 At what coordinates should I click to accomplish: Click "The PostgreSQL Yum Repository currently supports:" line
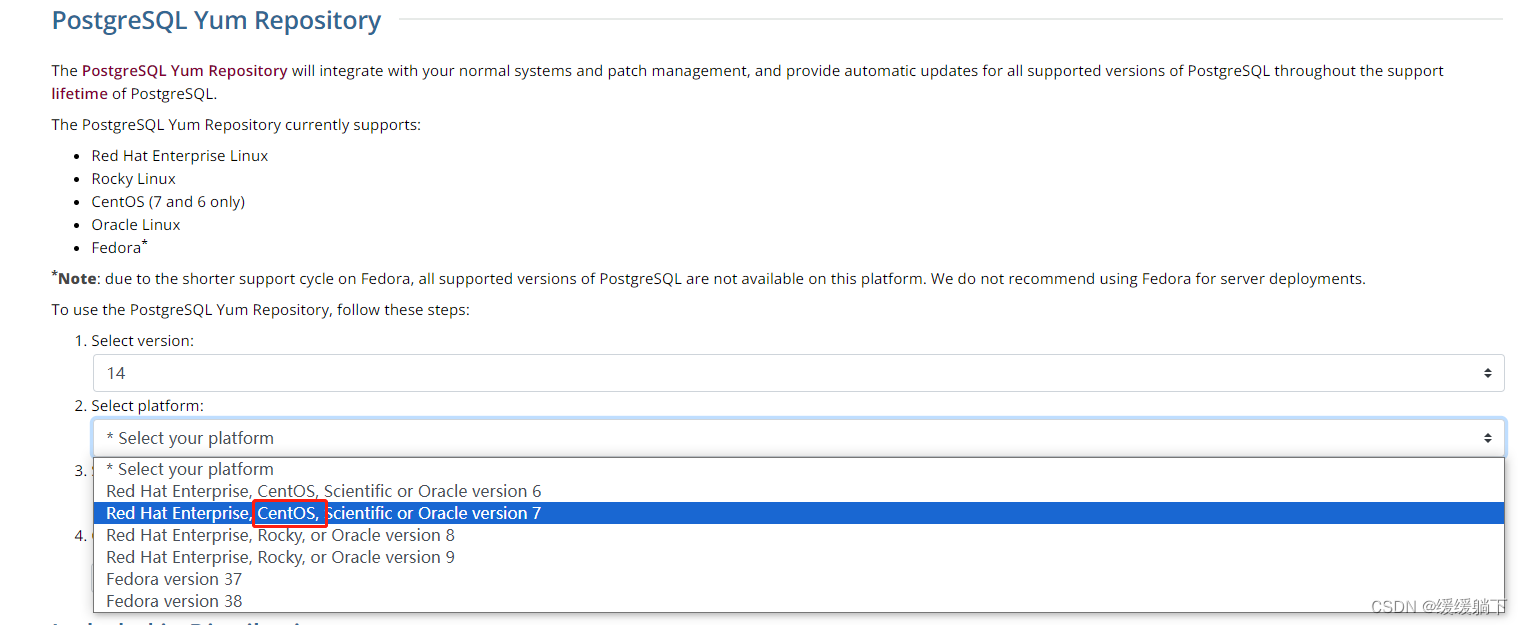[x=237, y=125]
